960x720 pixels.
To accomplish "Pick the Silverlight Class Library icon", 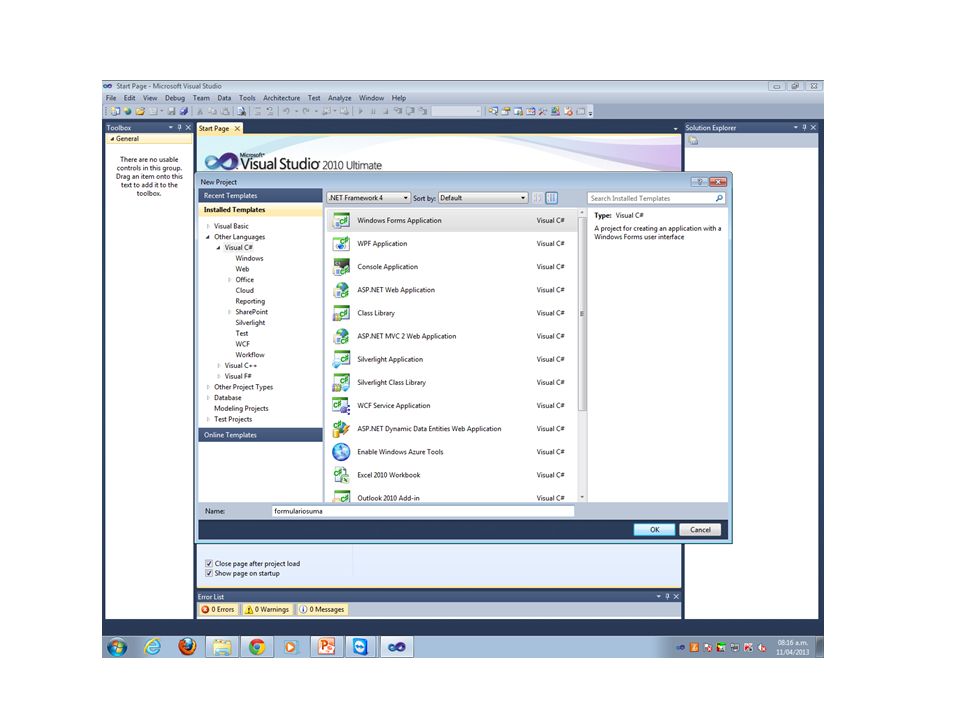I will coord(341,383).
